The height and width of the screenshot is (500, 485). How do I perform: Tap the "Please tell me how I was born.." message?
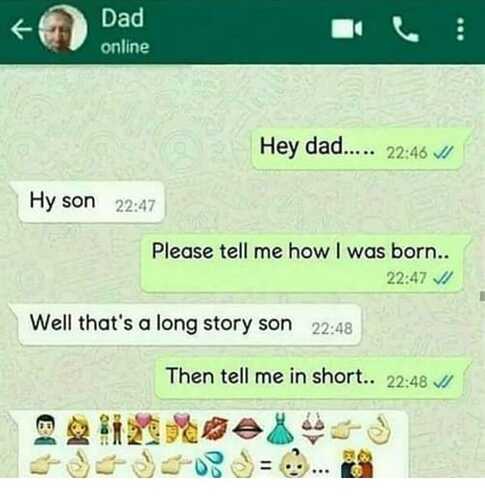coord(304,263)
